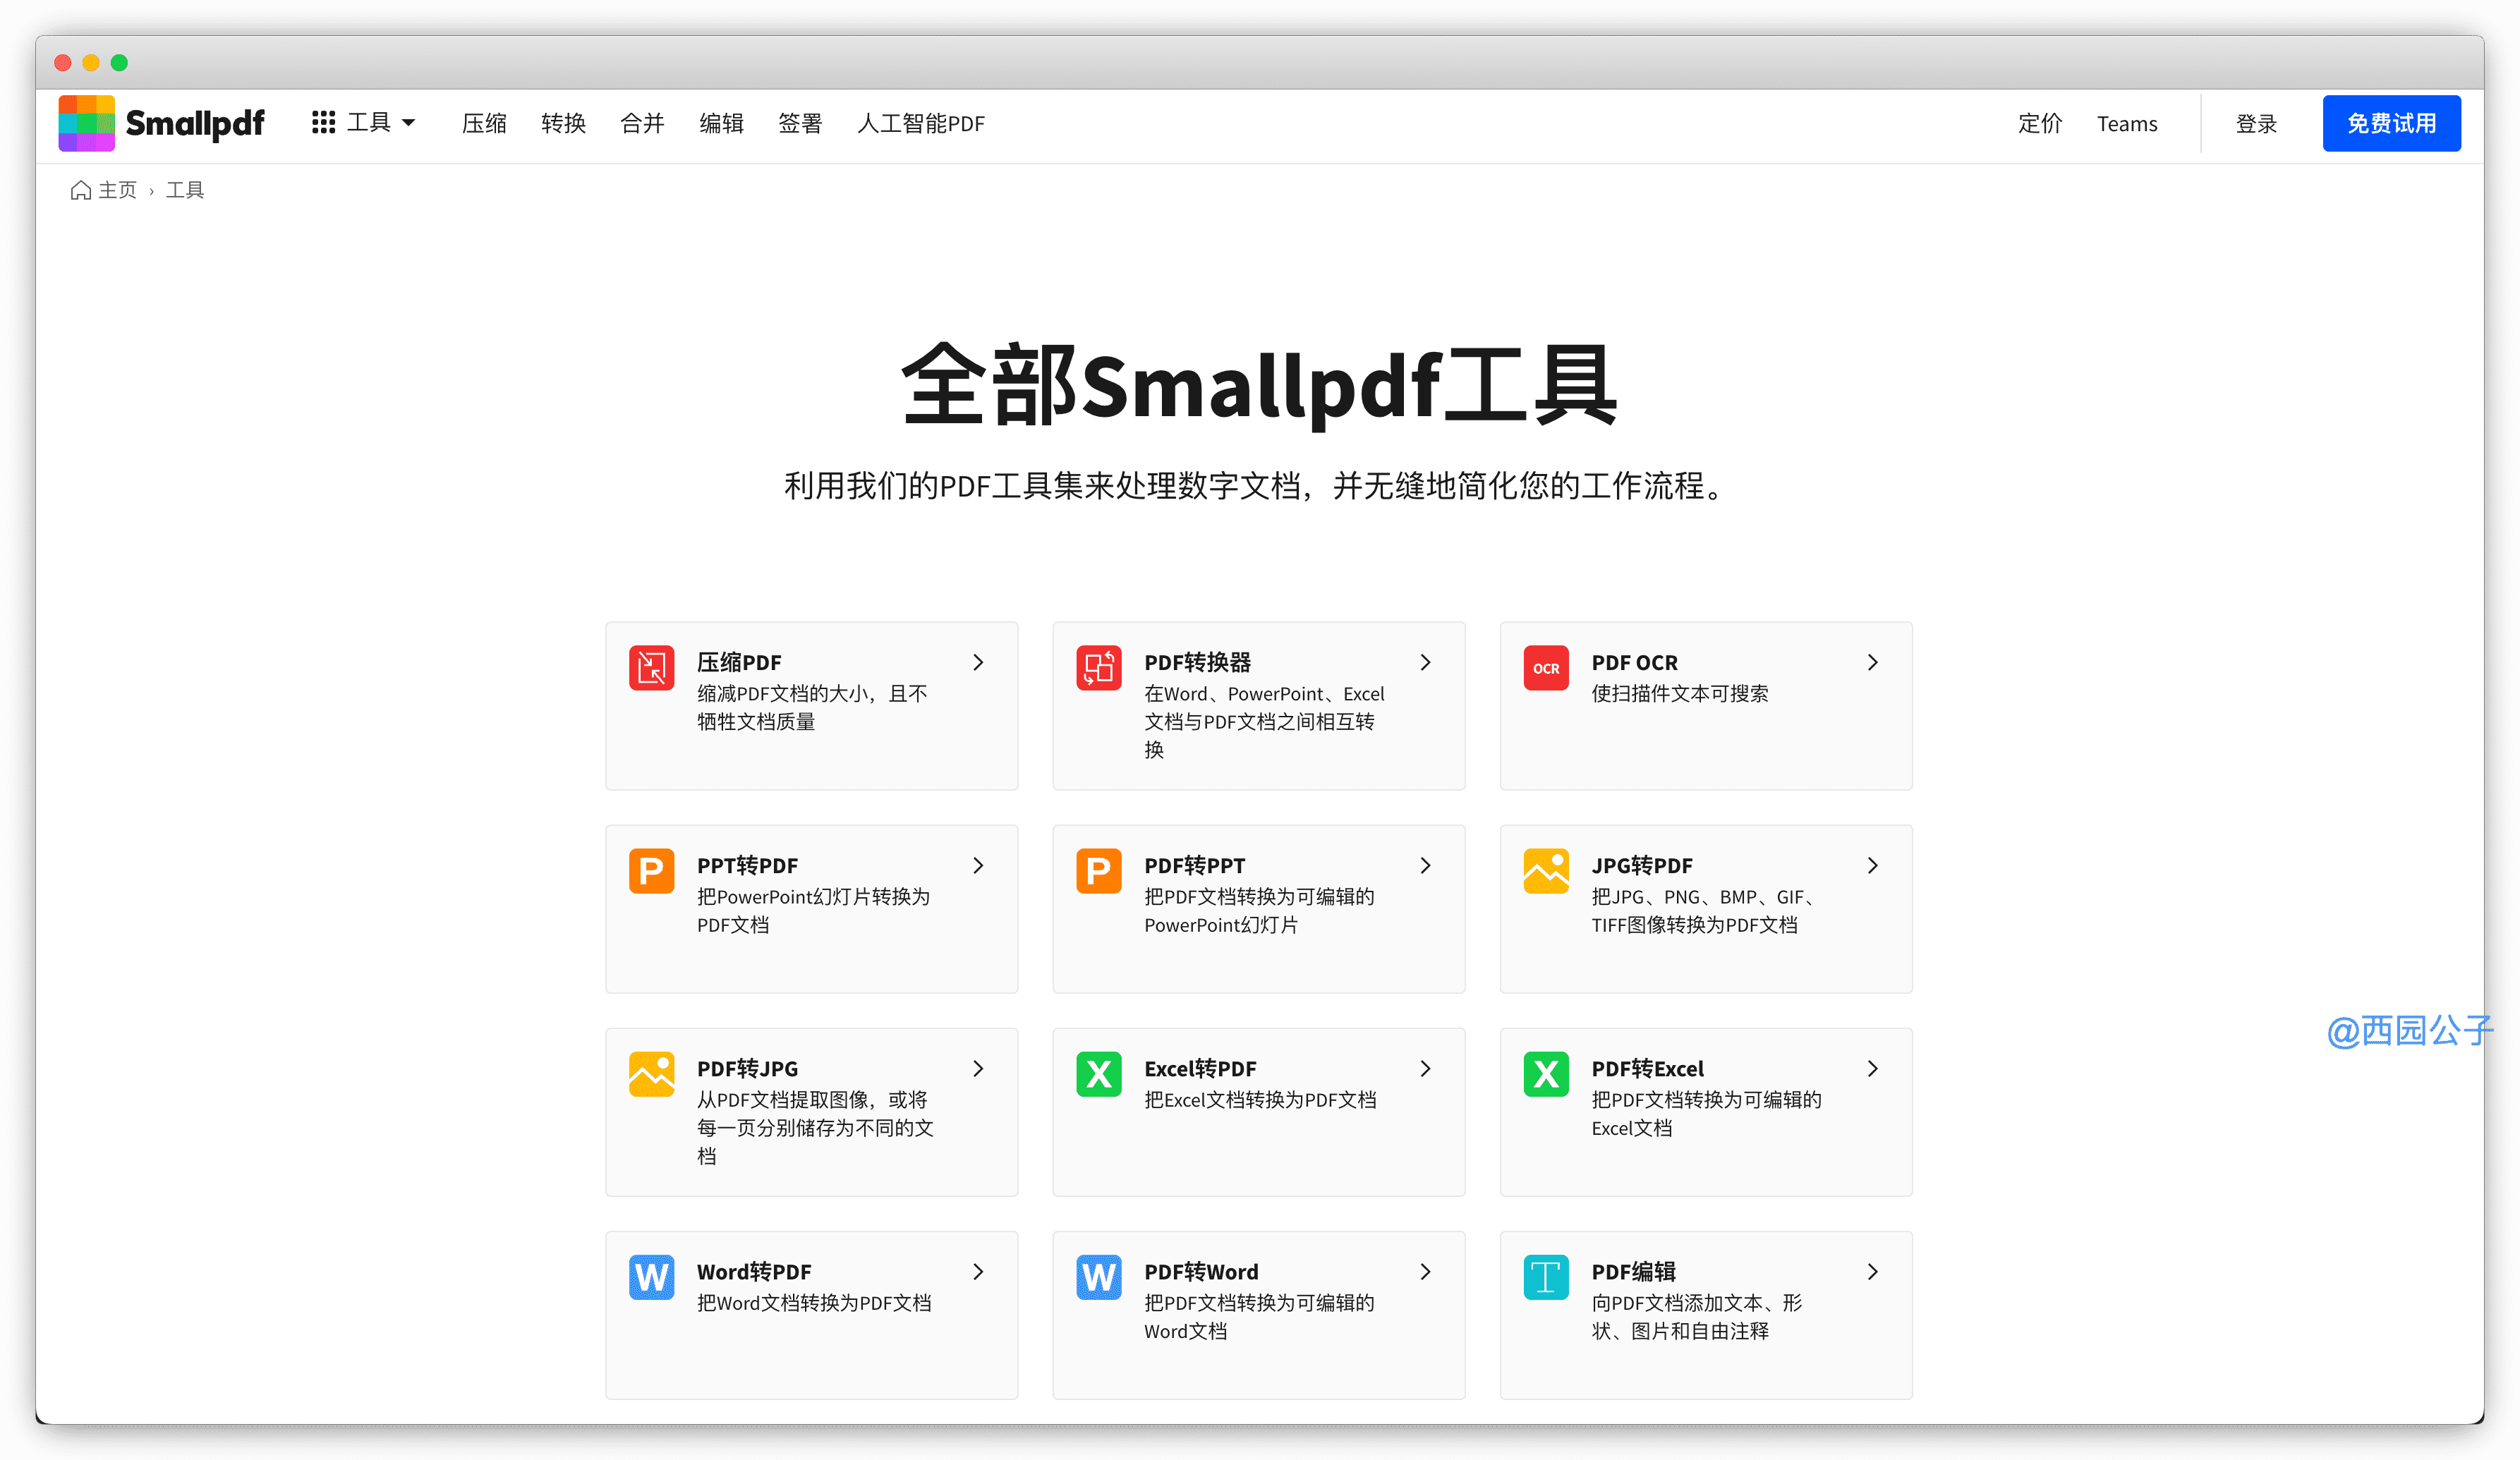Open the 压缩PDF card title

pyautogui.click(x=739, y=662)
